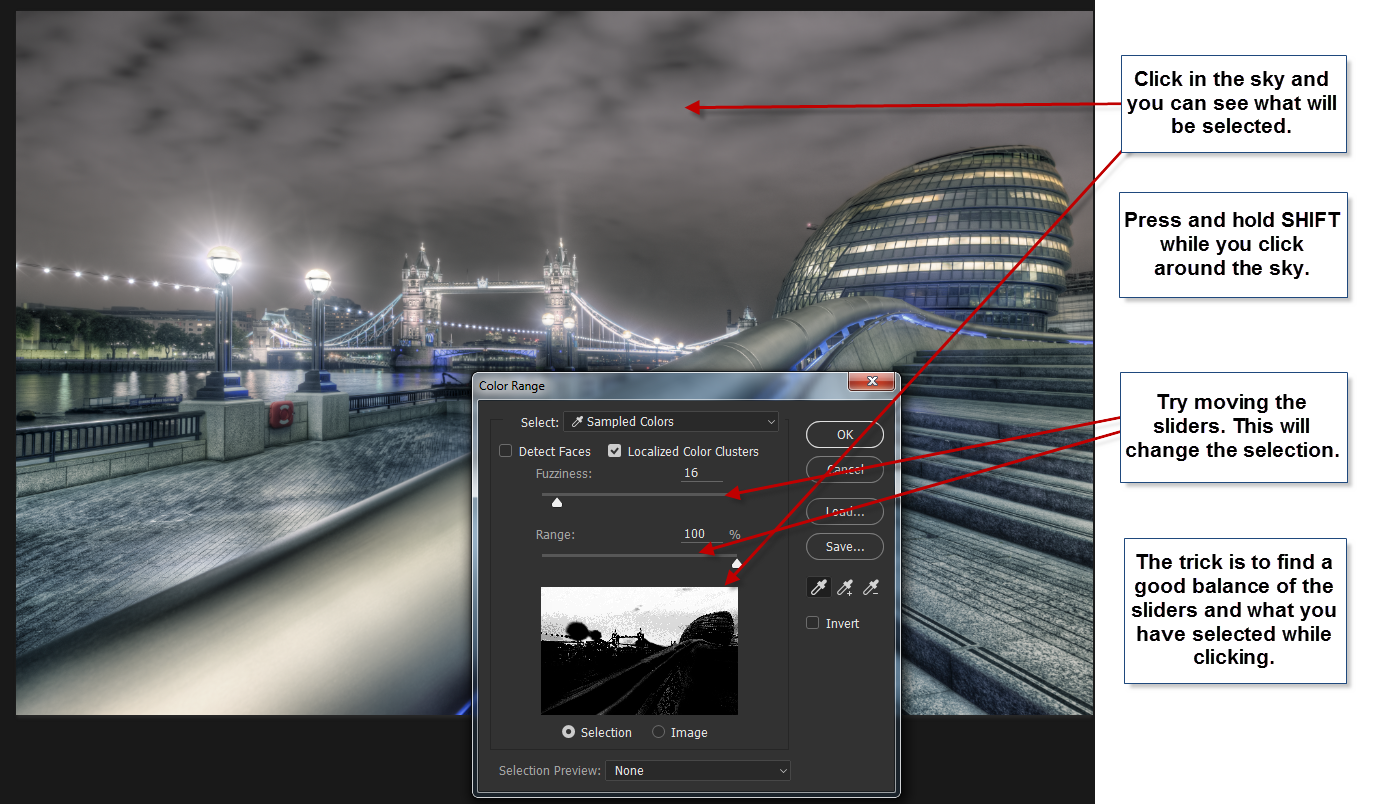Open the Selection Preview dropdown set to None
The height and width of the screenshot is (804, 1394).
tap(697, 770)
